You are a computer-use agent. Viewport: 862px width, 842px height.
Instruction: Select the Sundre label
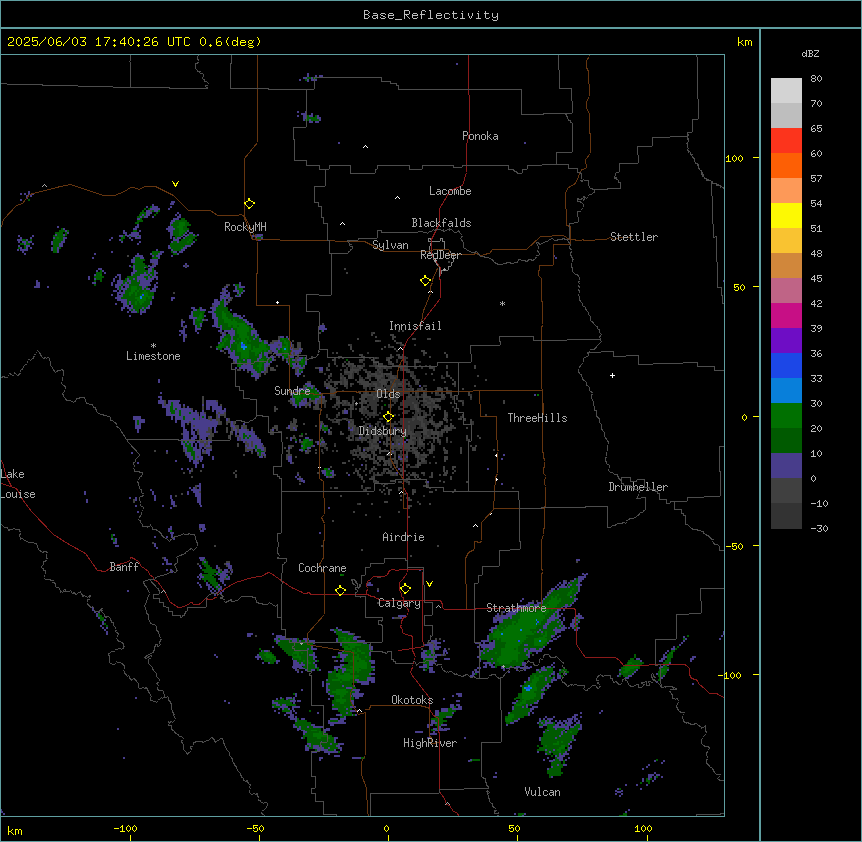coord(292,391)
